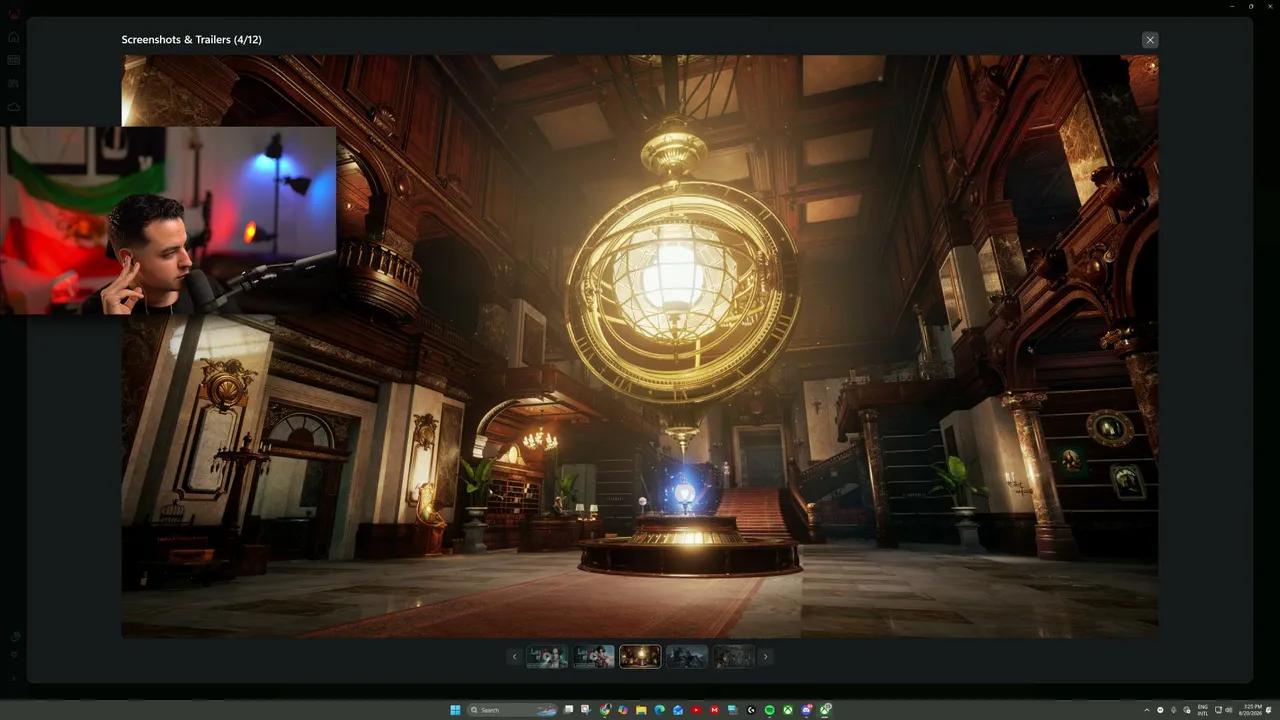Open the cloud gaming sidebar icon

point(14,107)
